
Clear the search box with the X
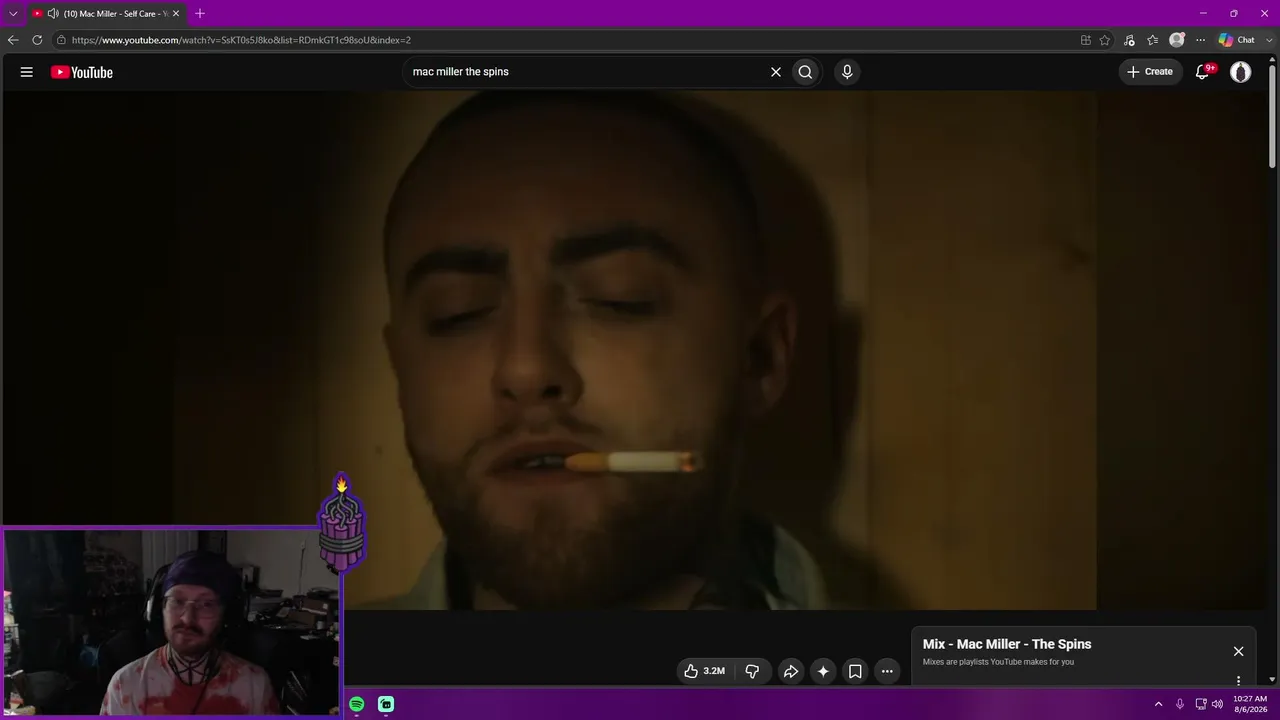point(775,72)
